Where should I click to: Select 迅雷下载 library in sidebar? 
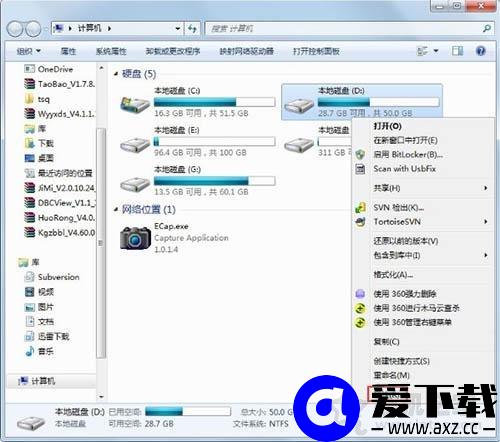click(x=47, y=336)
